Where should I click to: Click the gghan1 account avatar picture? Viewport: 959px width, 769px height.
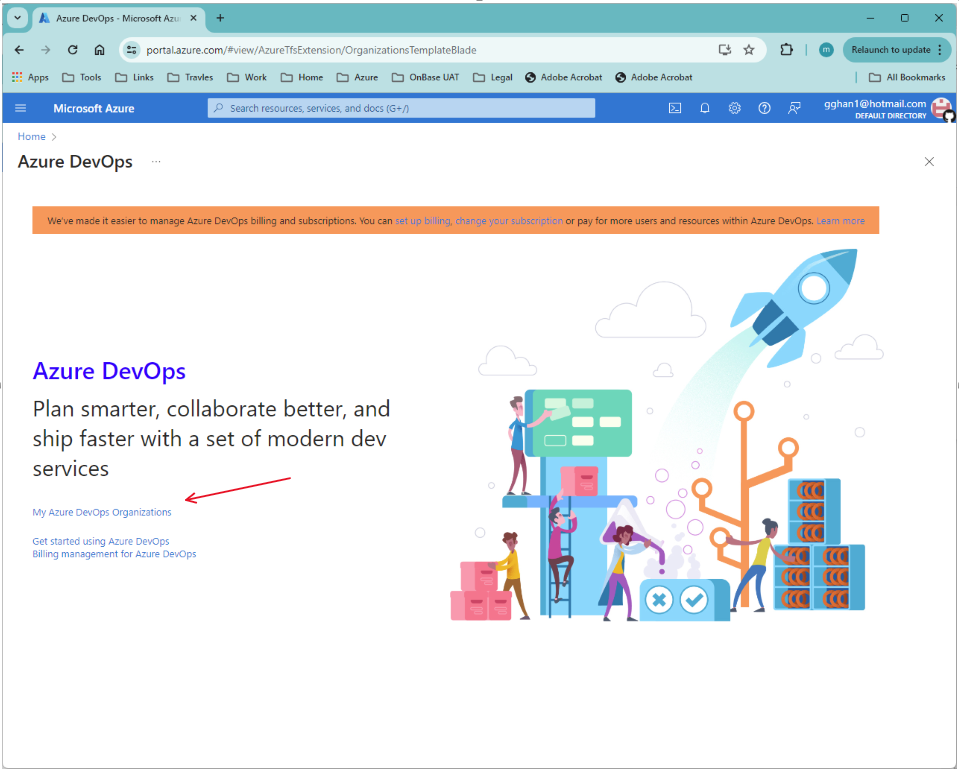941,108
